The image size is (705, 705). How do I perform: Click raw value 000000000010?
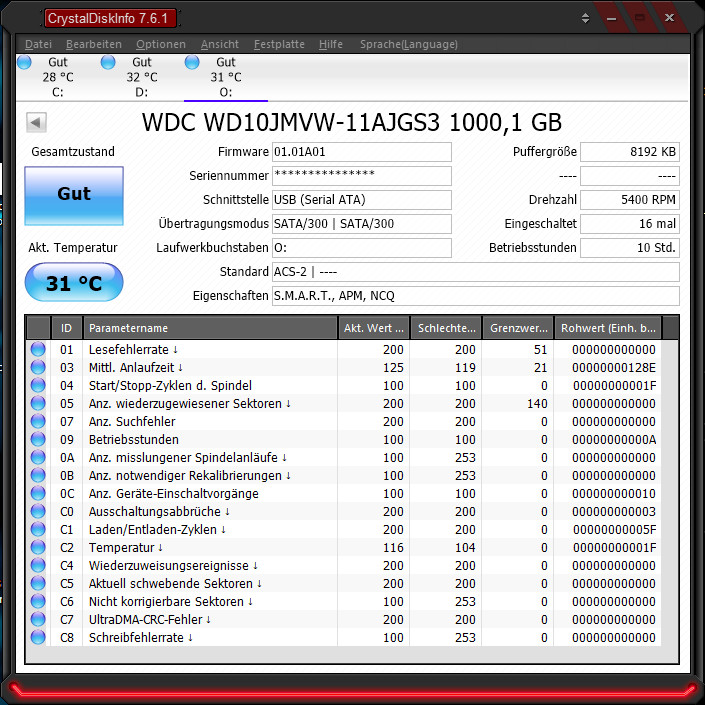click(x=614, y=494)
